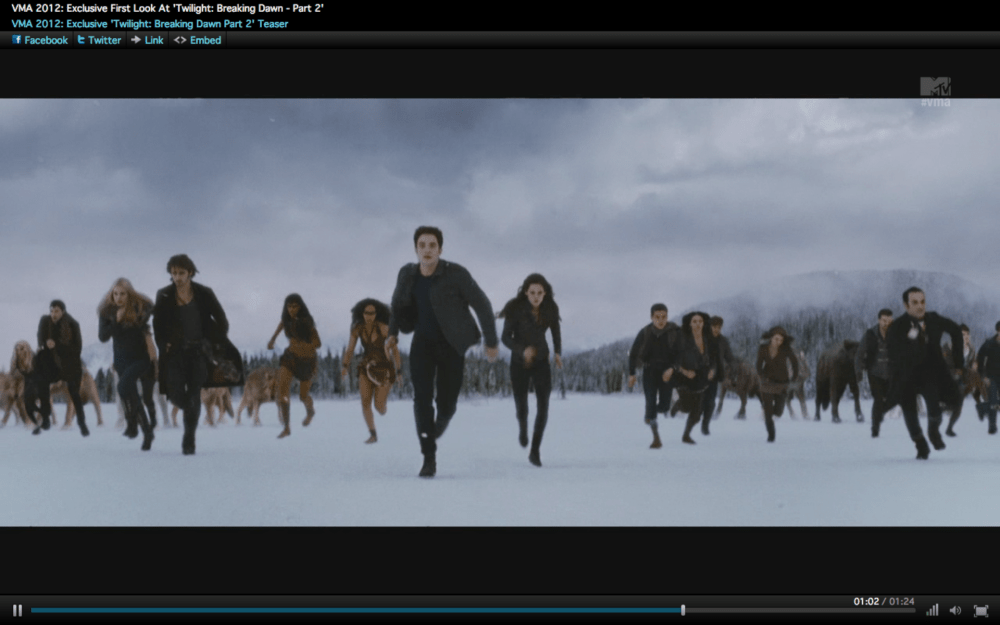Click the Link share option
The width and height of the screenshot is (1000, 625).
(x=146, y=40)
